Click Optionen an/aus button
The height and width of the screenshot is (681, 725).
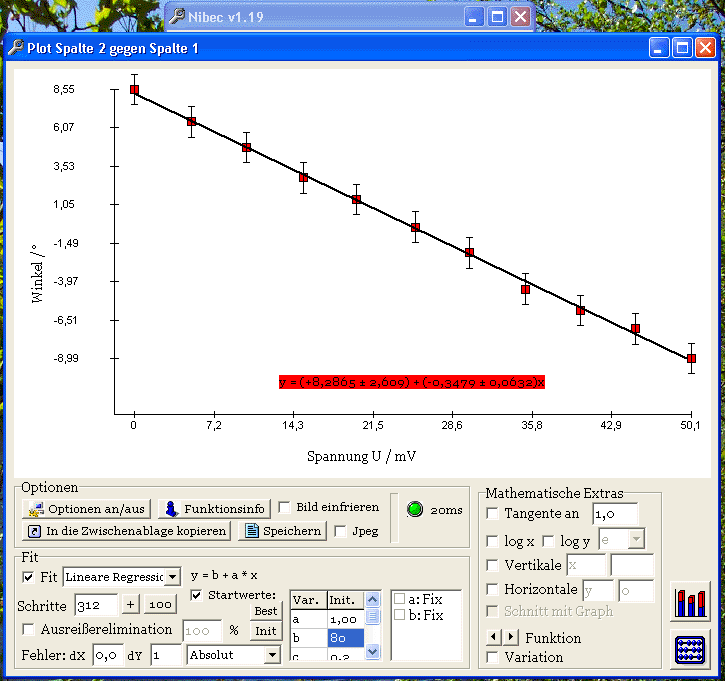pyautogui.click(x=86, y=509)
